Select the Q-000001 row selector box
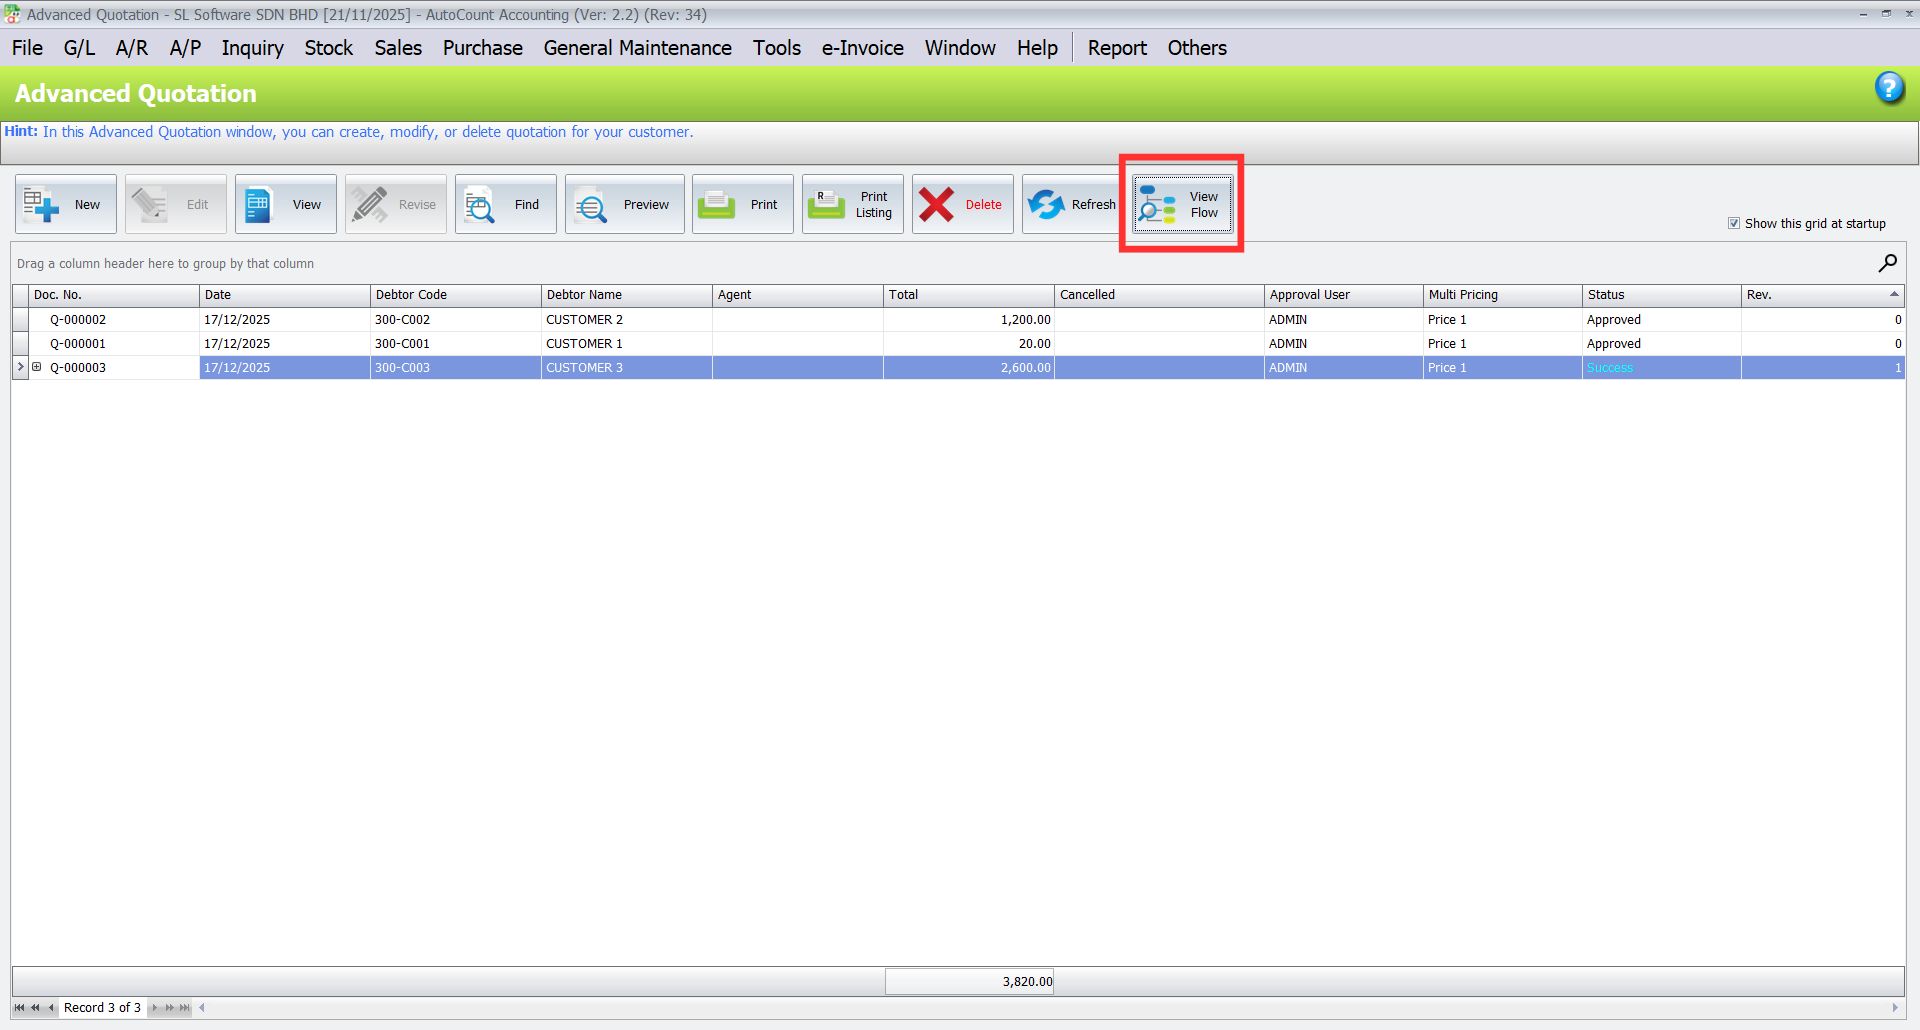Screen dimensions: 1920x1030 tap(20, 343)
